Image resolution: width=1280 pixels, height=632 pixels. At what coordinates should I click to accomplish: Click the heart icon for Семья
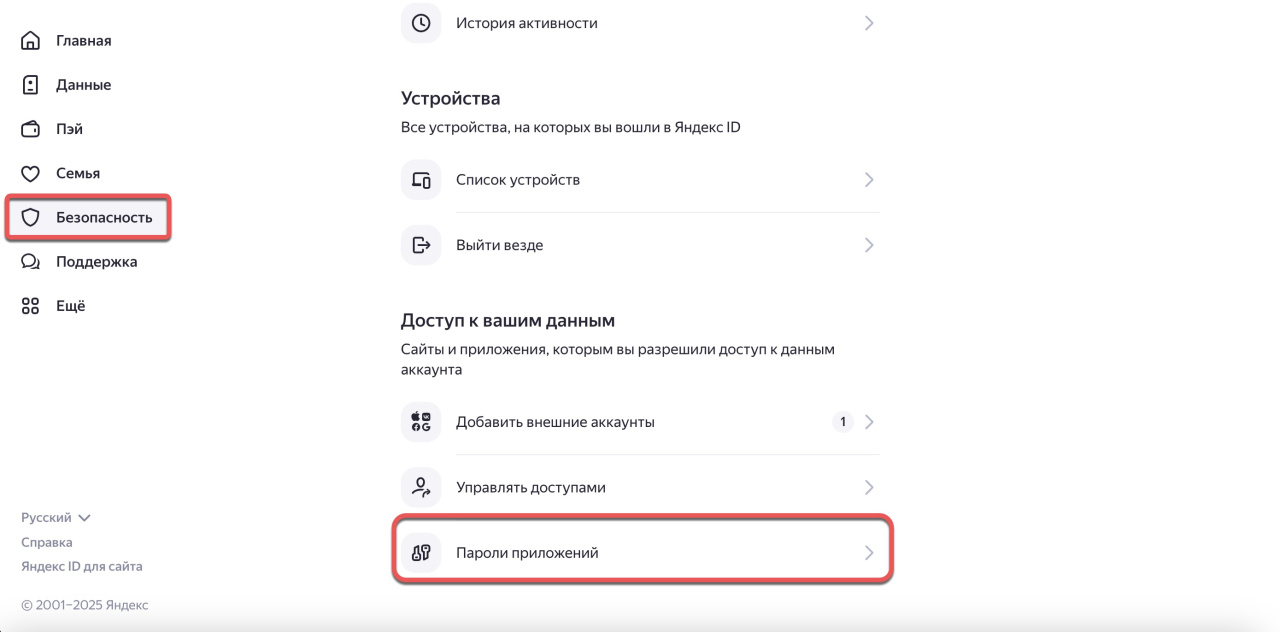(31, 173)
